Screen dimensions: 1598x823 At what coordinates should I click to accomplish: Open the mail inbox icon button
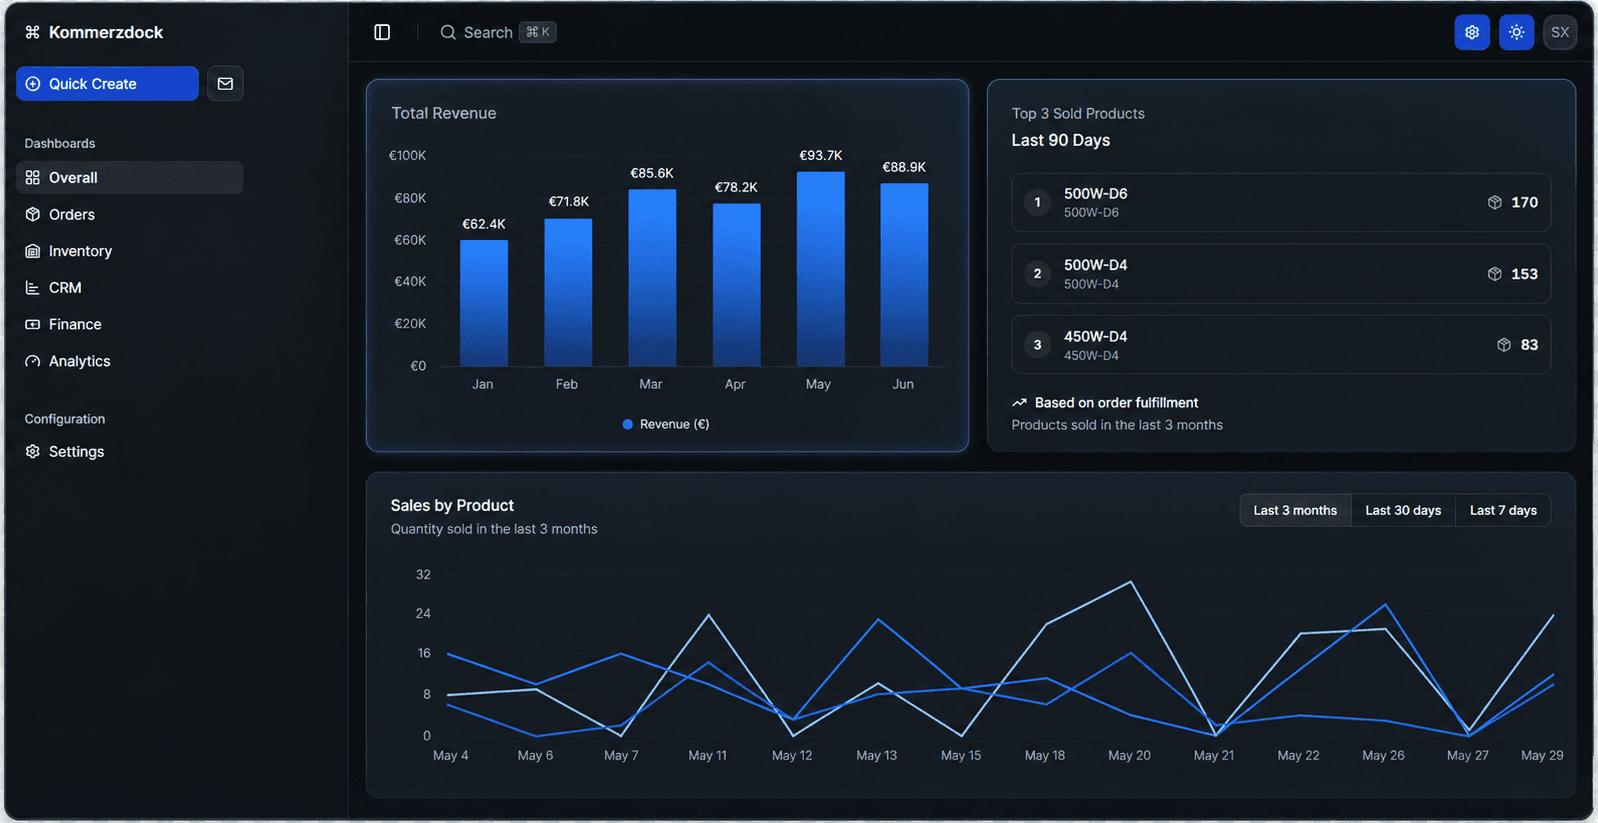pos(225,84)
